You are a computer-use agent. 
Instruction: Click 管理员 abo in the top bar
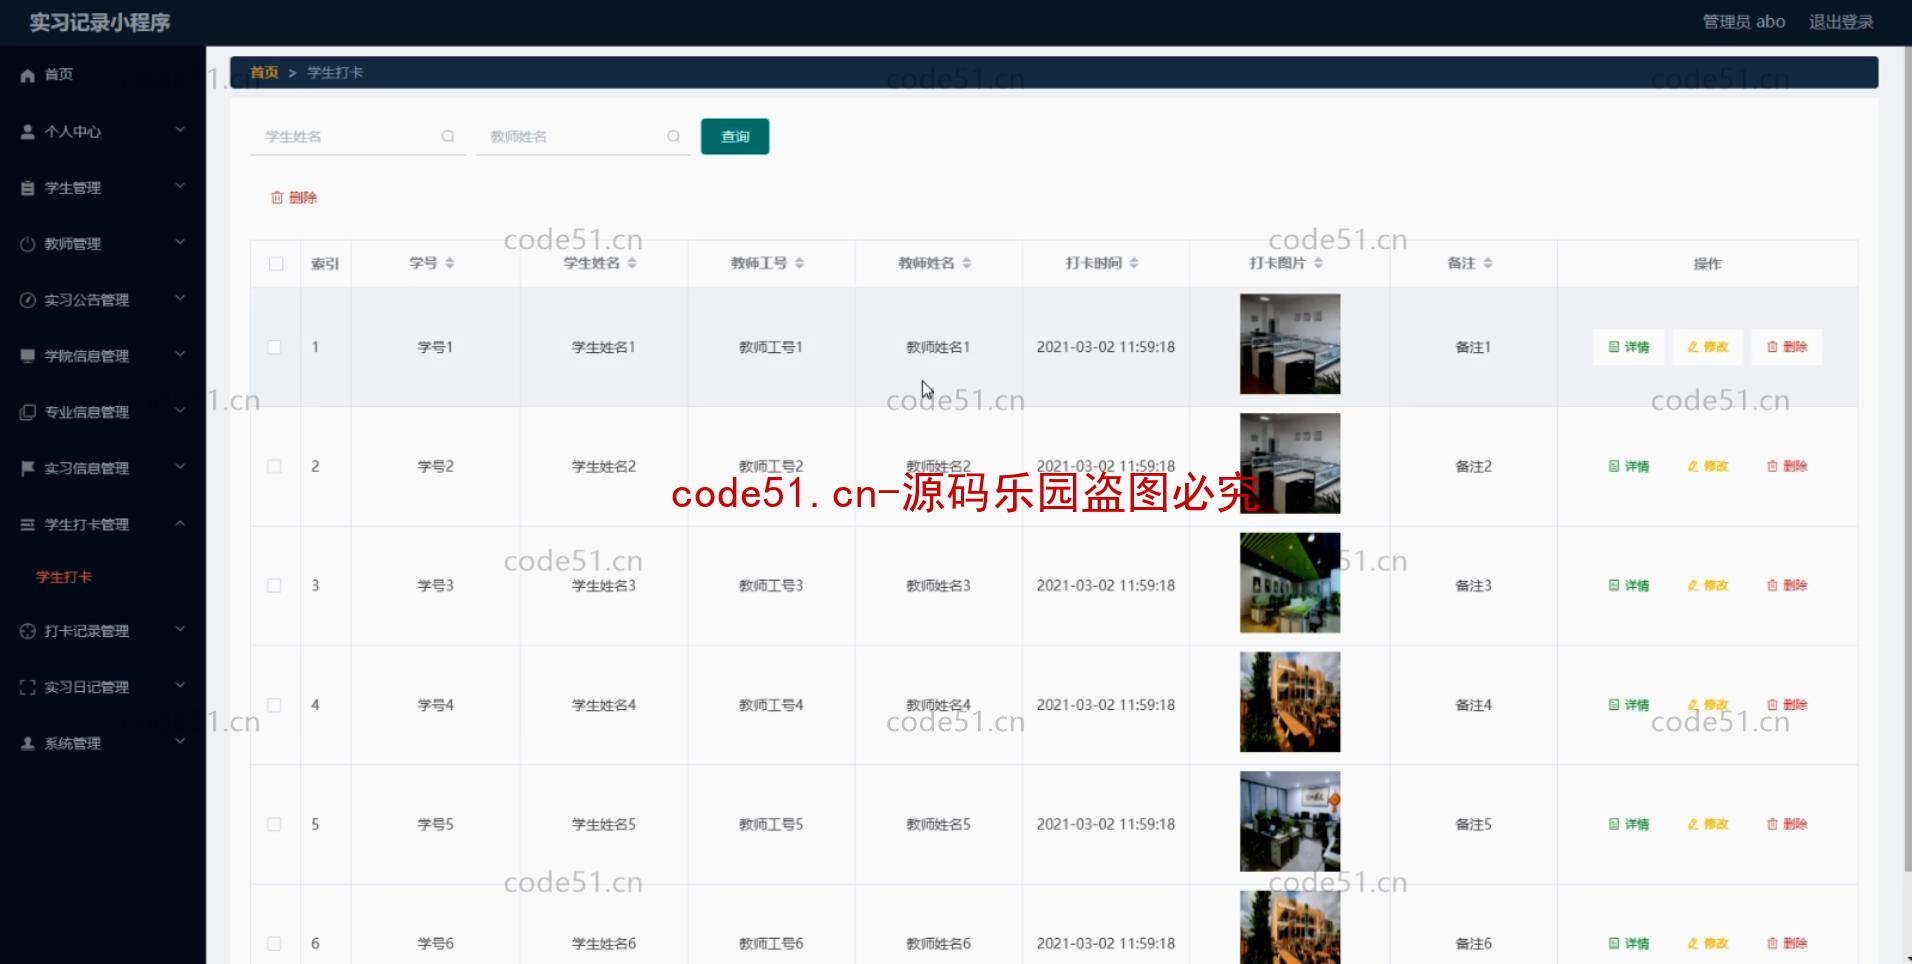tap(1744, 22)
